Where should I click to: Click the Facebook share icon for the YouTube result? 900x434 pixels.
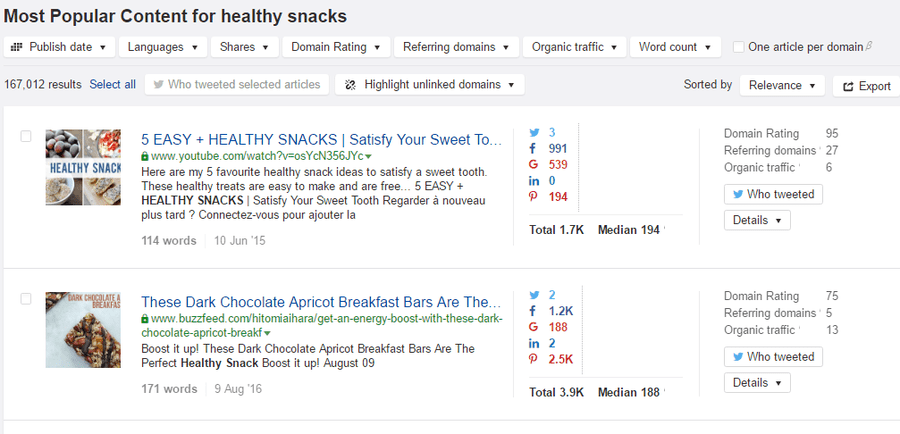click(x=533, y=148)
